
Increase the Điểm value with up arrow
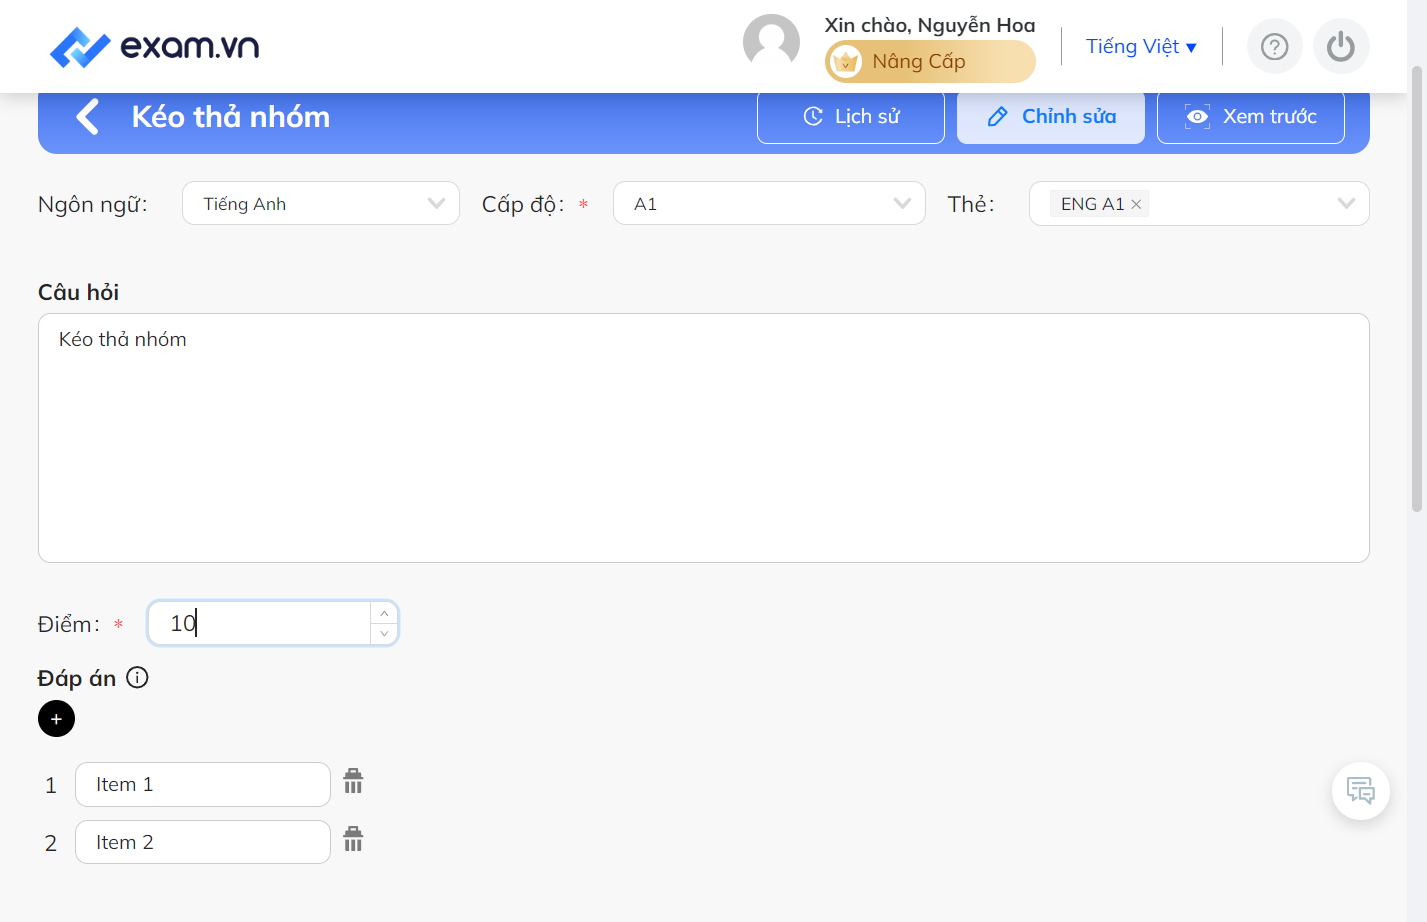(x=384, y=613)
